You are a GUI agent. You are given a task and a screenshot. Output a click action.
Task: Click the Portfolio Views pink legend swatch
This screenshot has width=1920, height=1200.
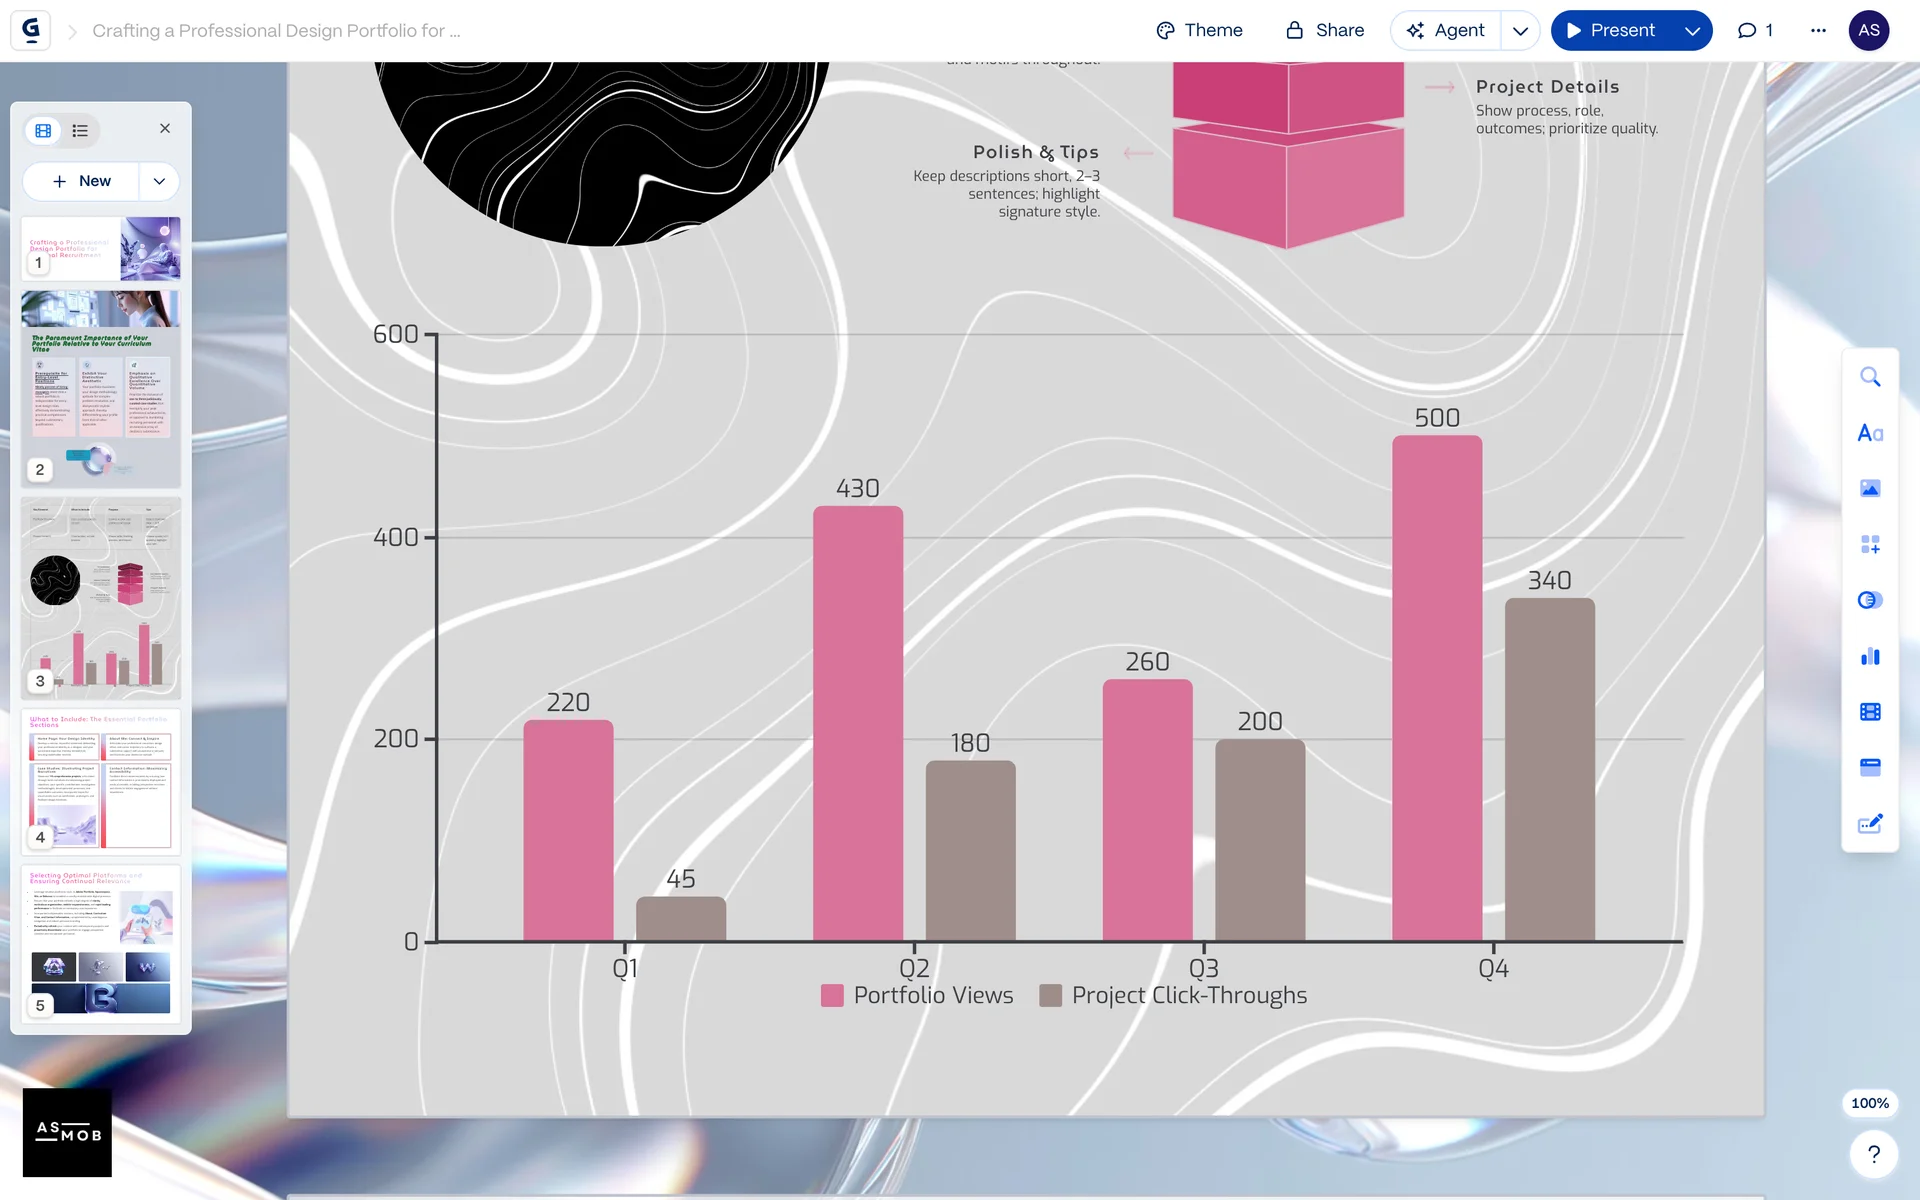[832, 995]
